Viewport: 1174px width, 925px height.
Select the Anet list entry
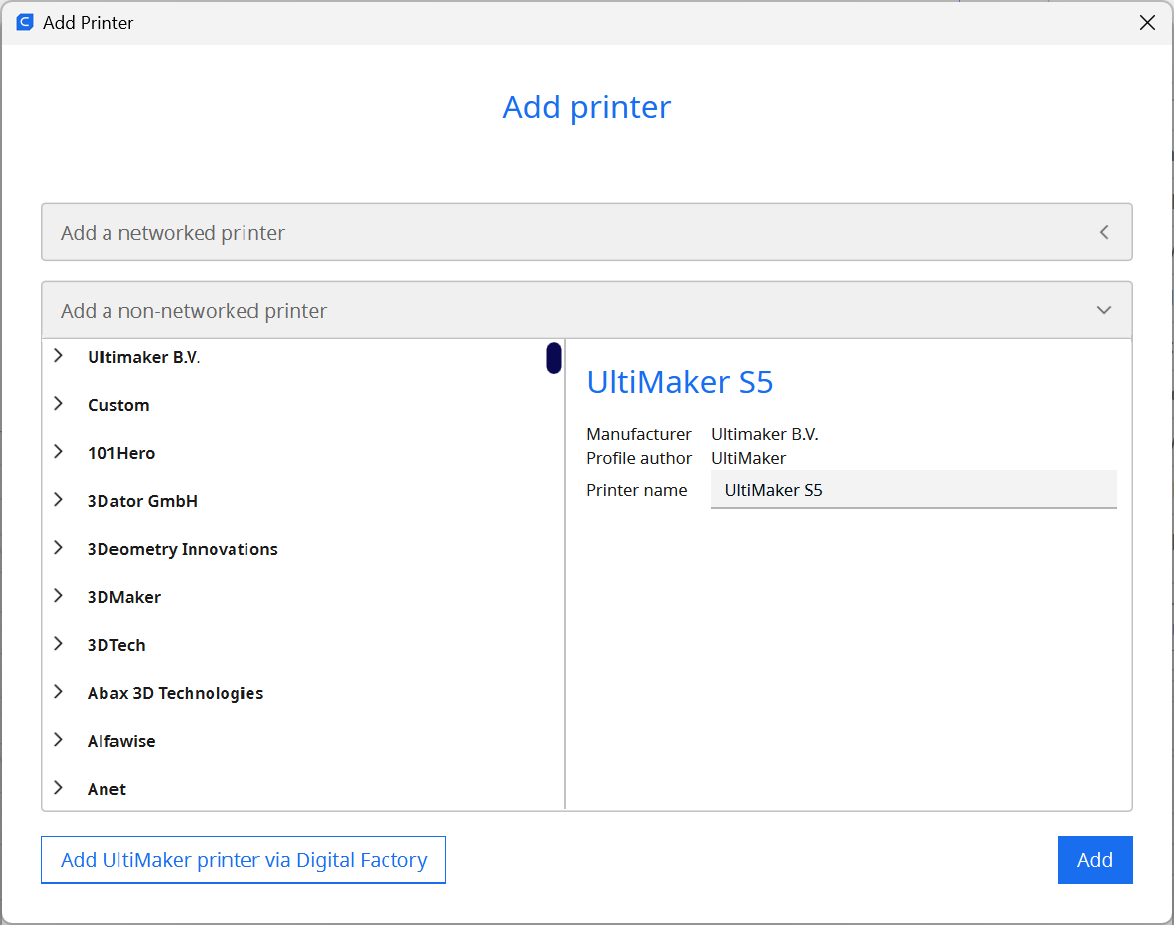pos(106,789)
